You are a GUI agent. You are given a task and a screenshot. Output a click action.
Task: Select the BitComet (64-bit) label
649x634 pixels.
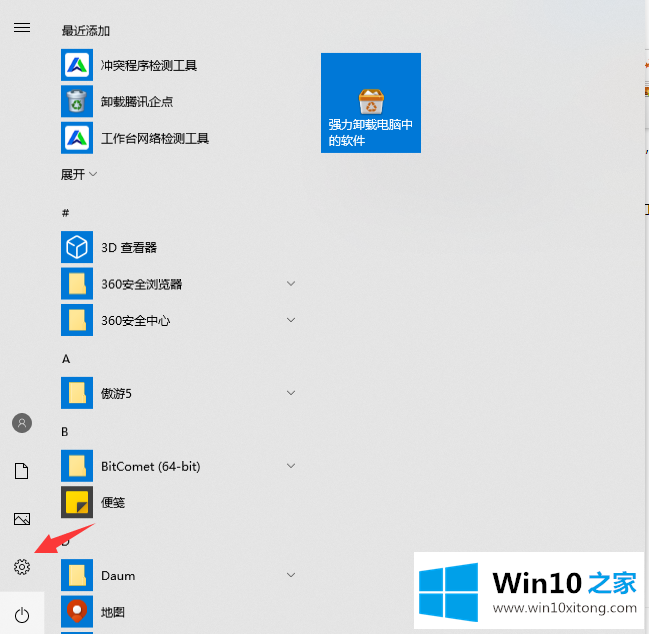pyautogui.click(x=151, y=466)
